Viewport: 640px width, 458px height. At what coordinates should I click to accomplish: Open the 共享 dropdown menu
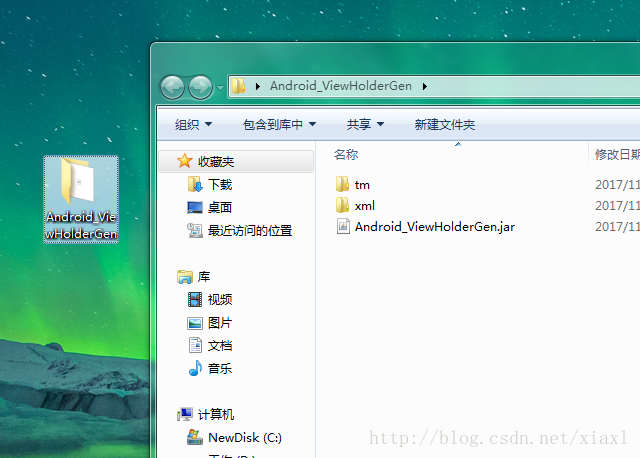(365, 124)
